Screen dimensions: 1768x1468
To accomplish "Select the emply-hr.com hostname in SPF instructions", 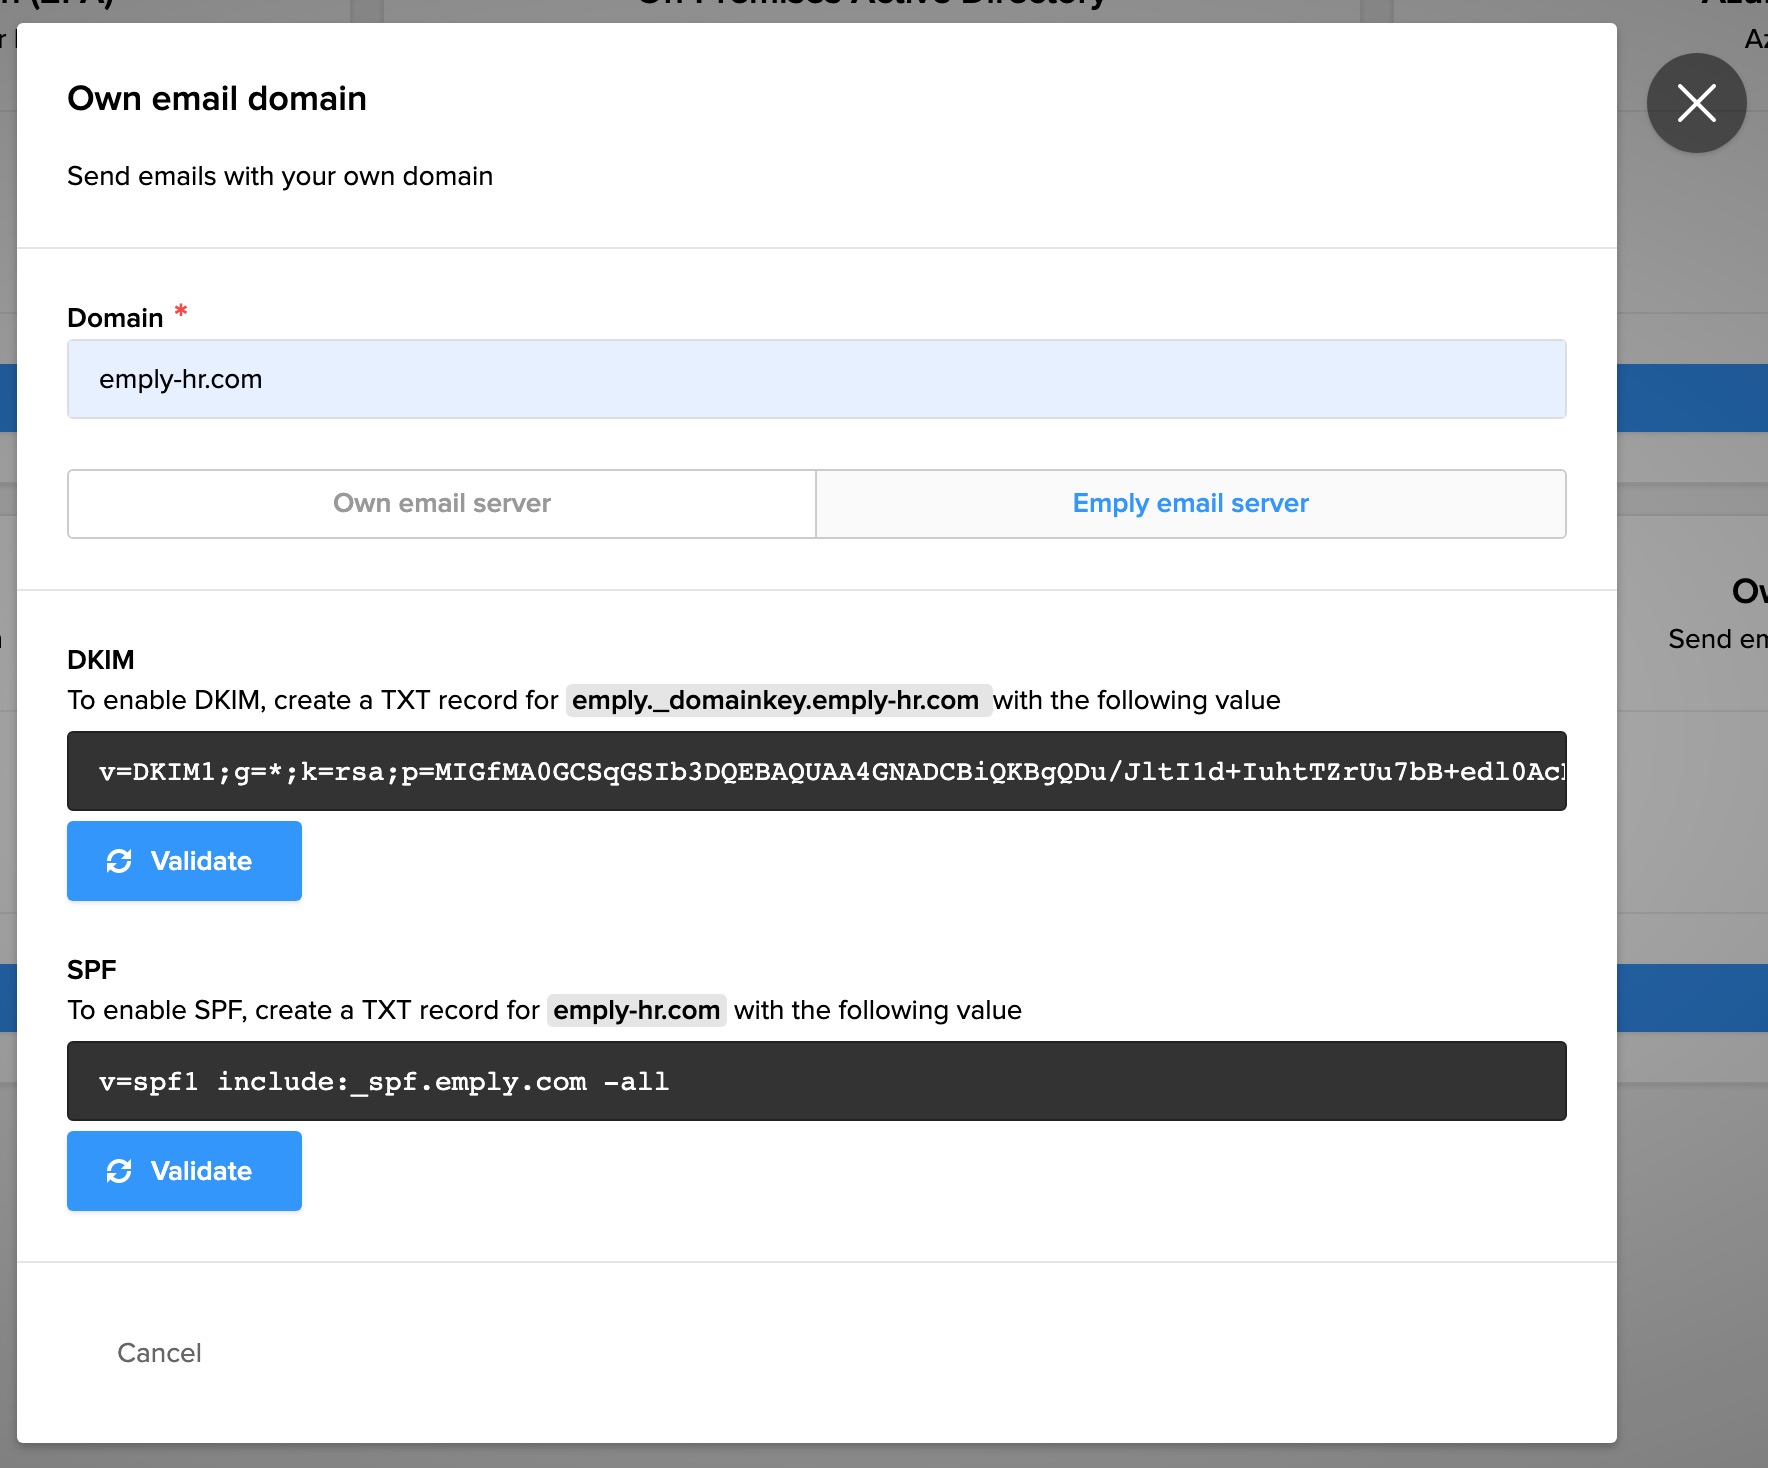I will [636, 1010].
